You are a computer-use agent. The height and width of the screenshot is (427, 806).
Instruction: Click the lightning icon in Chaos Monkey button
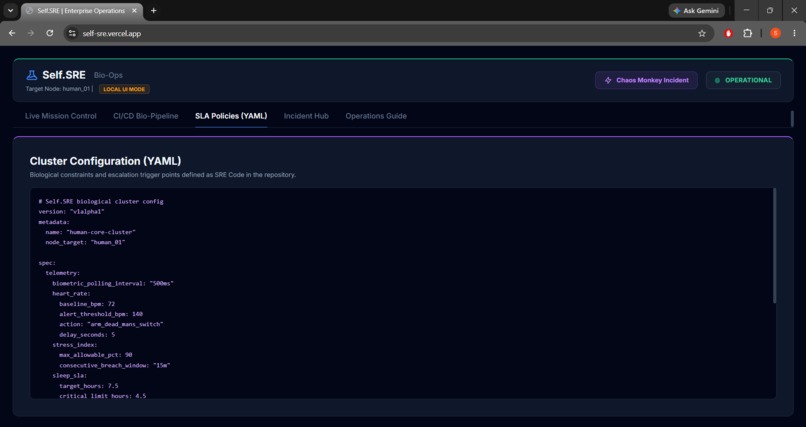click(x=608, y=80)
